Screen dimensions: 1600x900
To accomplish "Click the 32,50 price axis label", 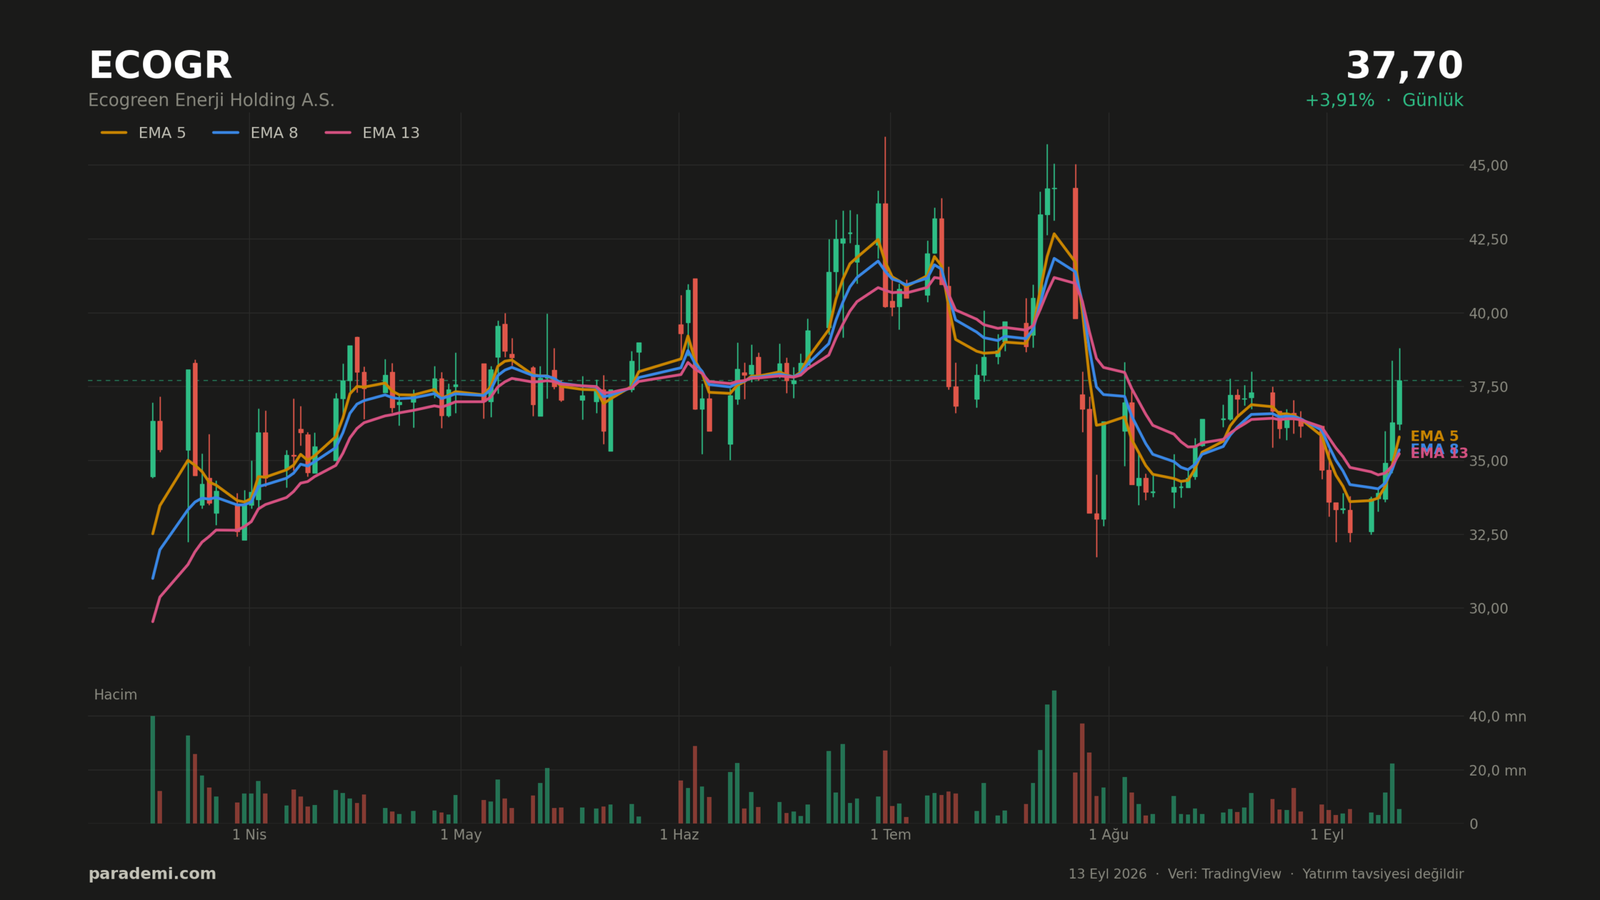I will [1488, 535].
